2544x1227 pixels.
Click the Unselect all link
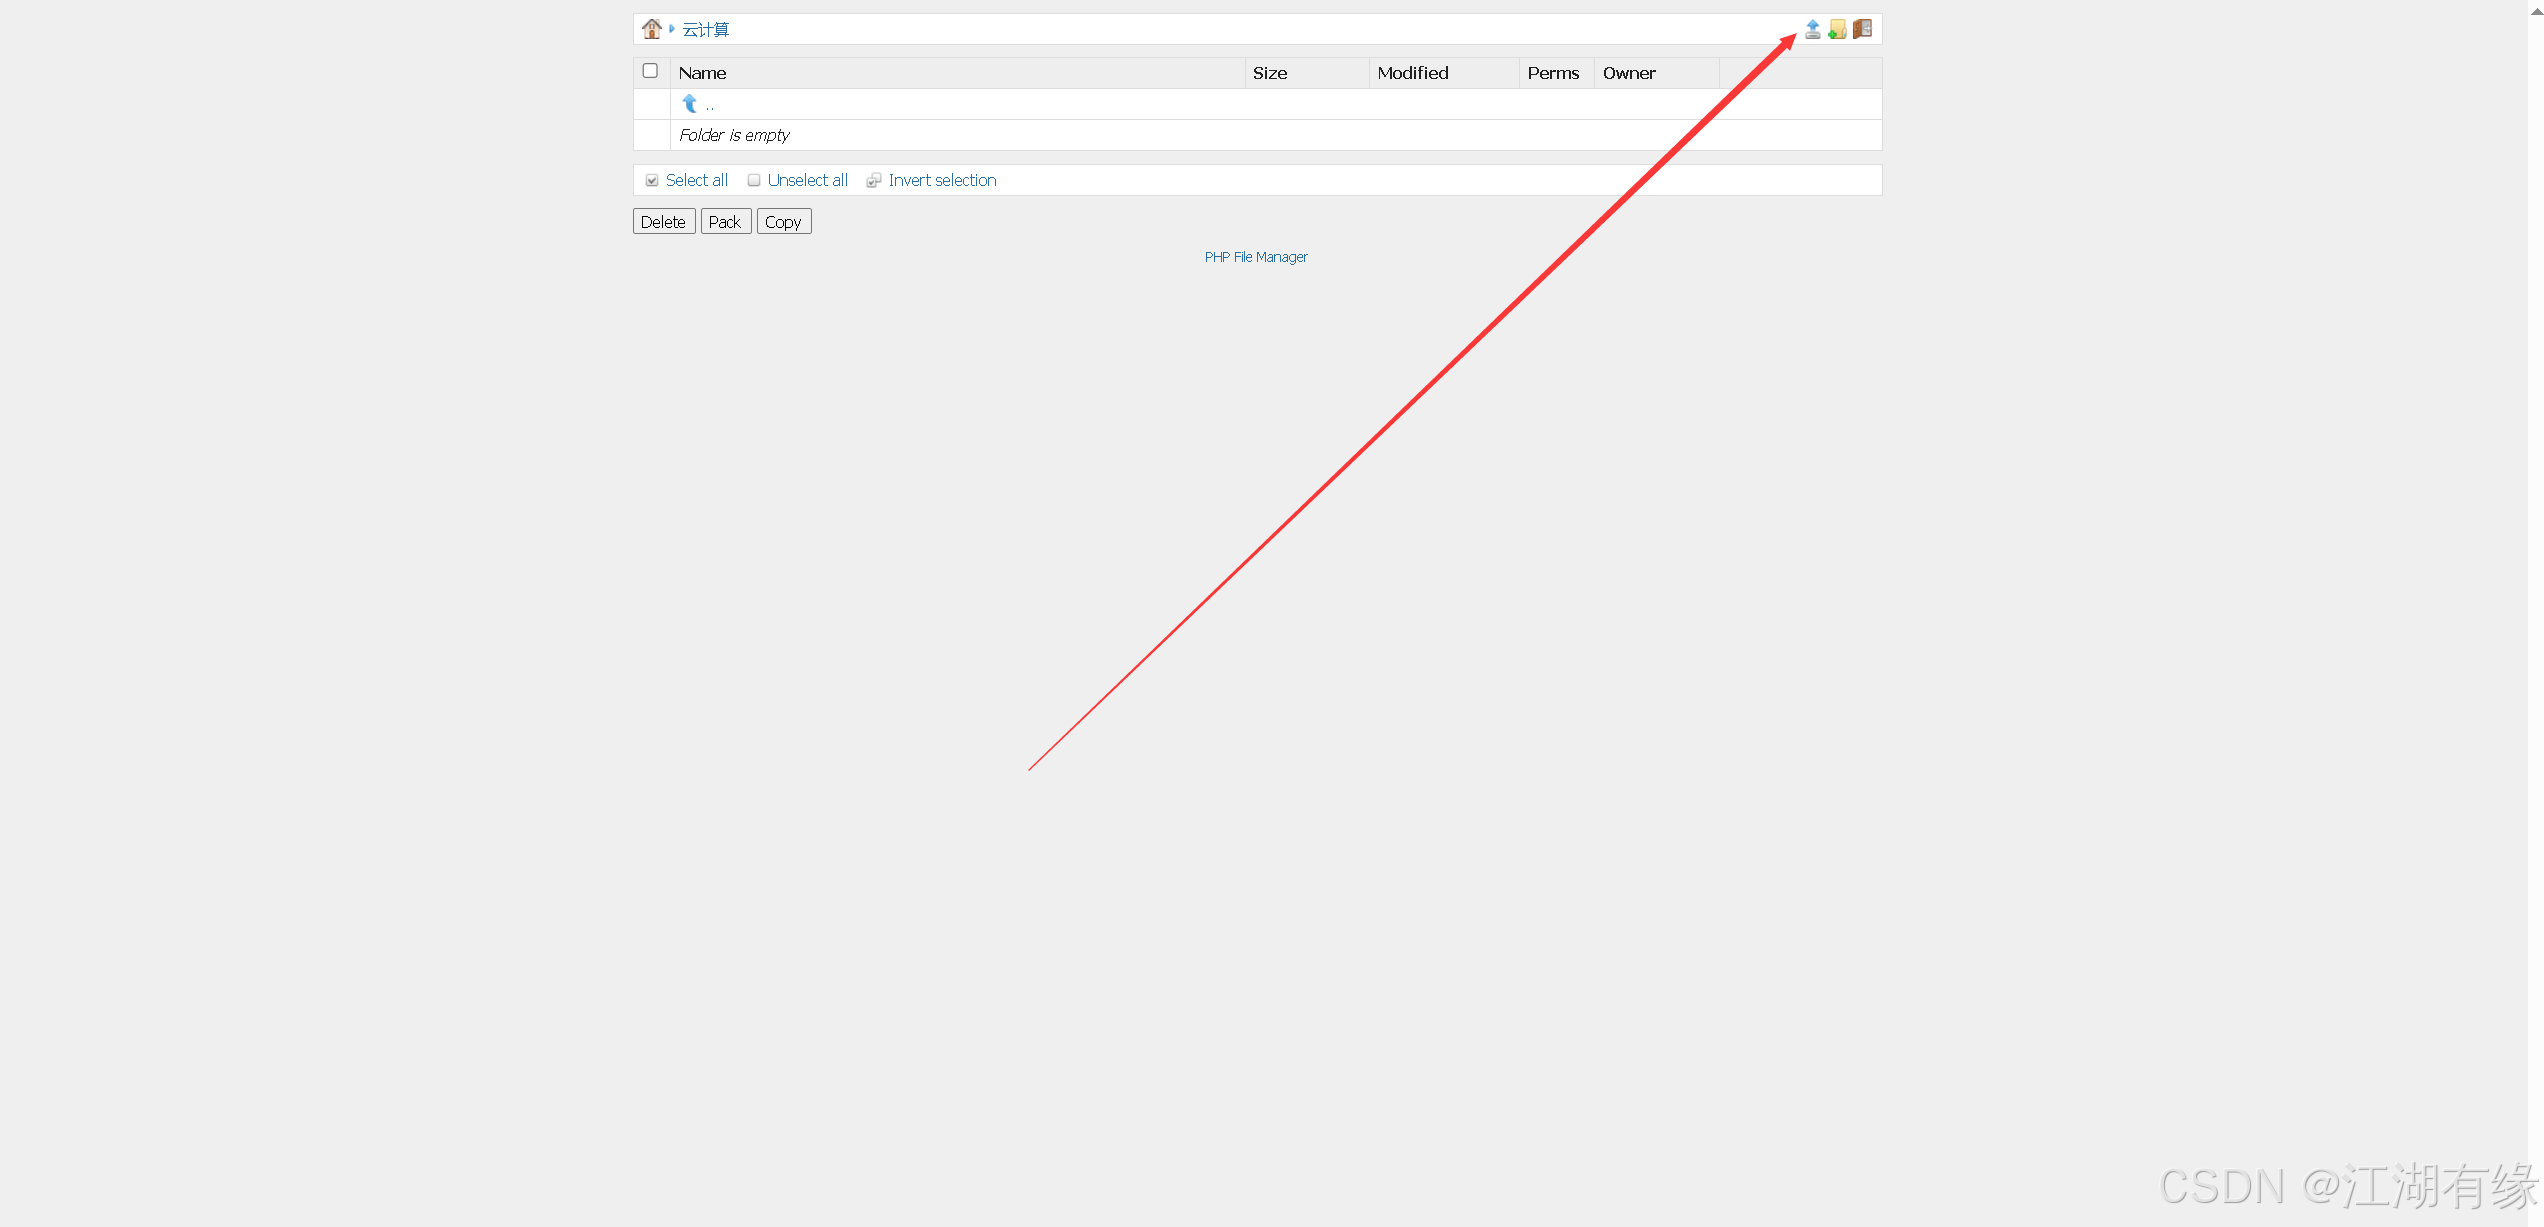[x=807, y=180]
